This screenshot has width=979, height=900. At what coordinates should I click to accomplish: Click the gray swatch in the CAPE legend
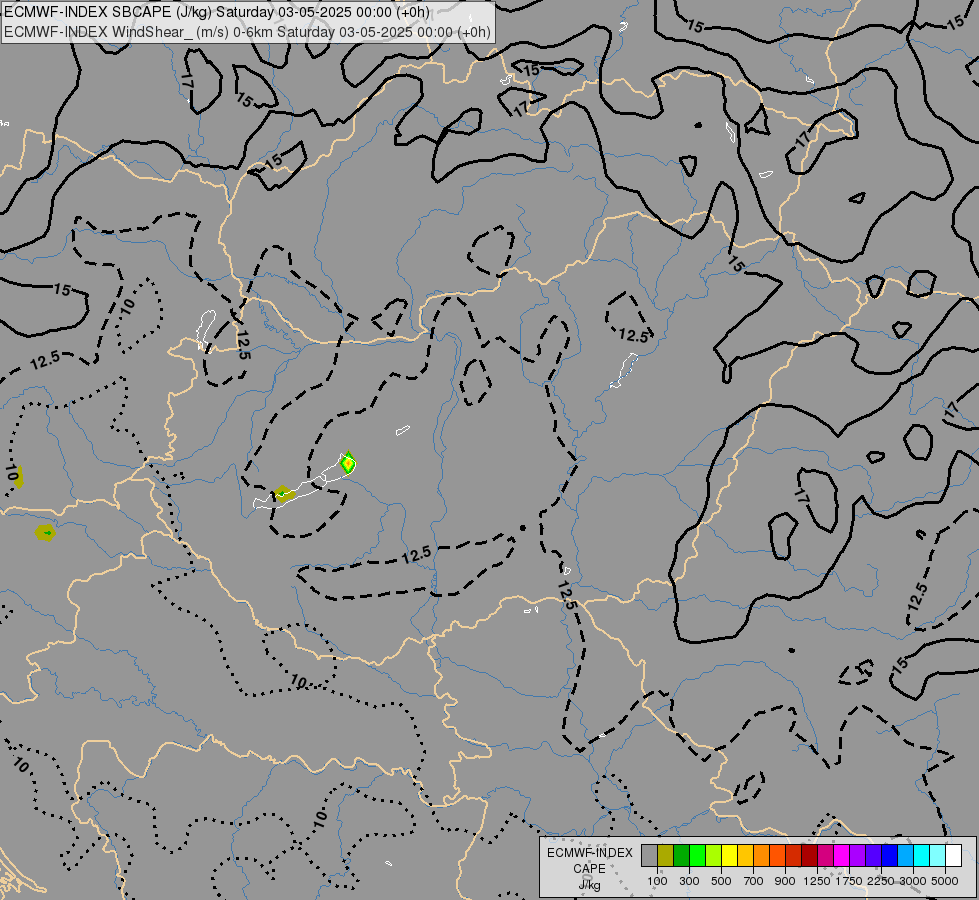(649, 855)
